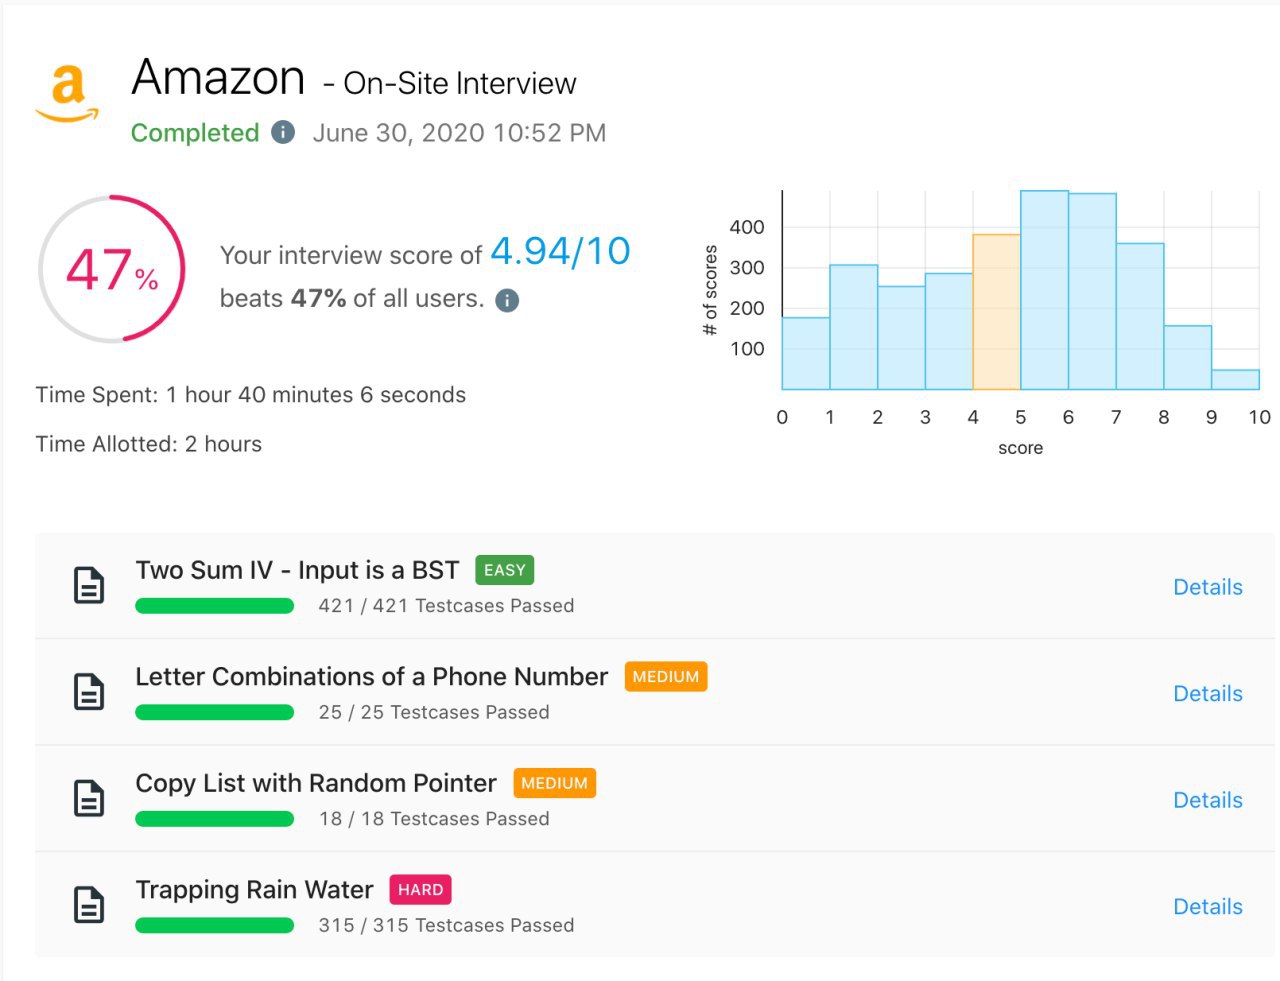
Task: Open info icon next to Completed status
Action: [x=283, y=132]
